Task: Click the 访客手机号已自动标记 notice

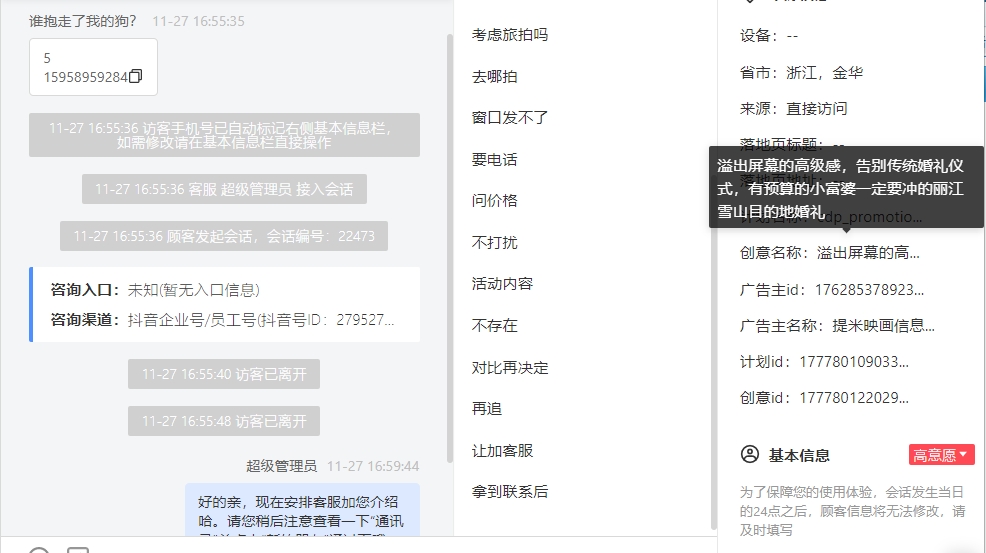Action: 224,135
